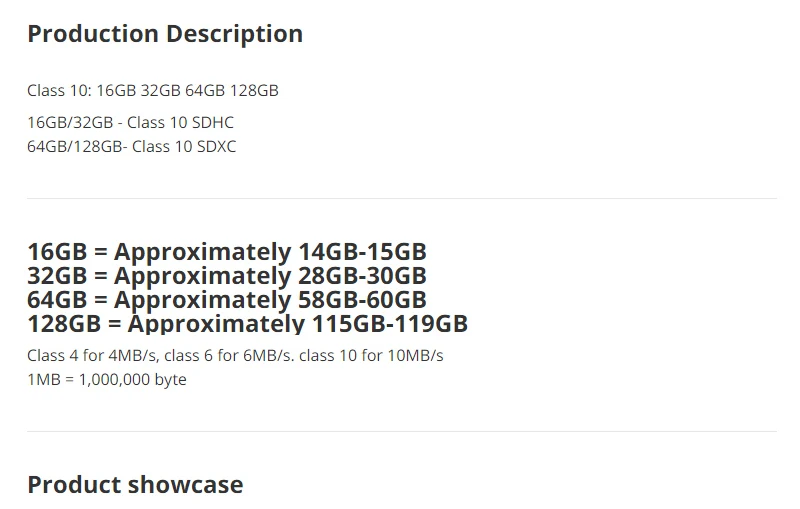Select the 64GB/128GB Class 10 SDXC text
Screen dimensions: 800x509
[132, 146]
